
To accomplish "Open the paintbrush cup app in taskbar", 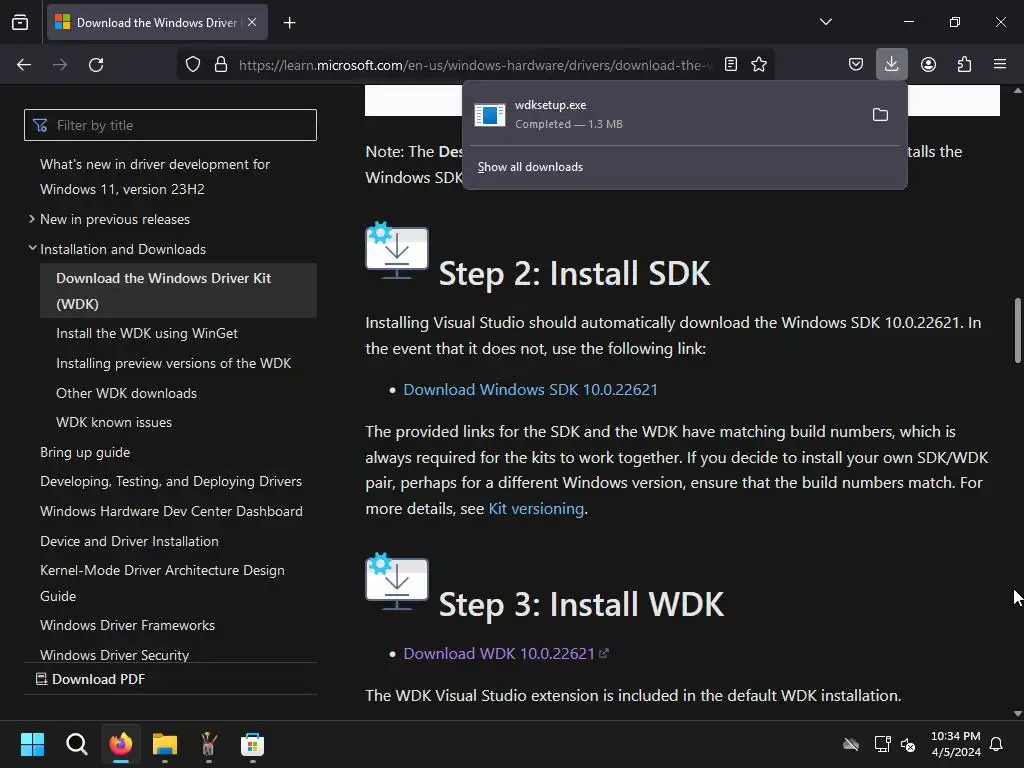I will pyautogui.click(x=208, y=744).
